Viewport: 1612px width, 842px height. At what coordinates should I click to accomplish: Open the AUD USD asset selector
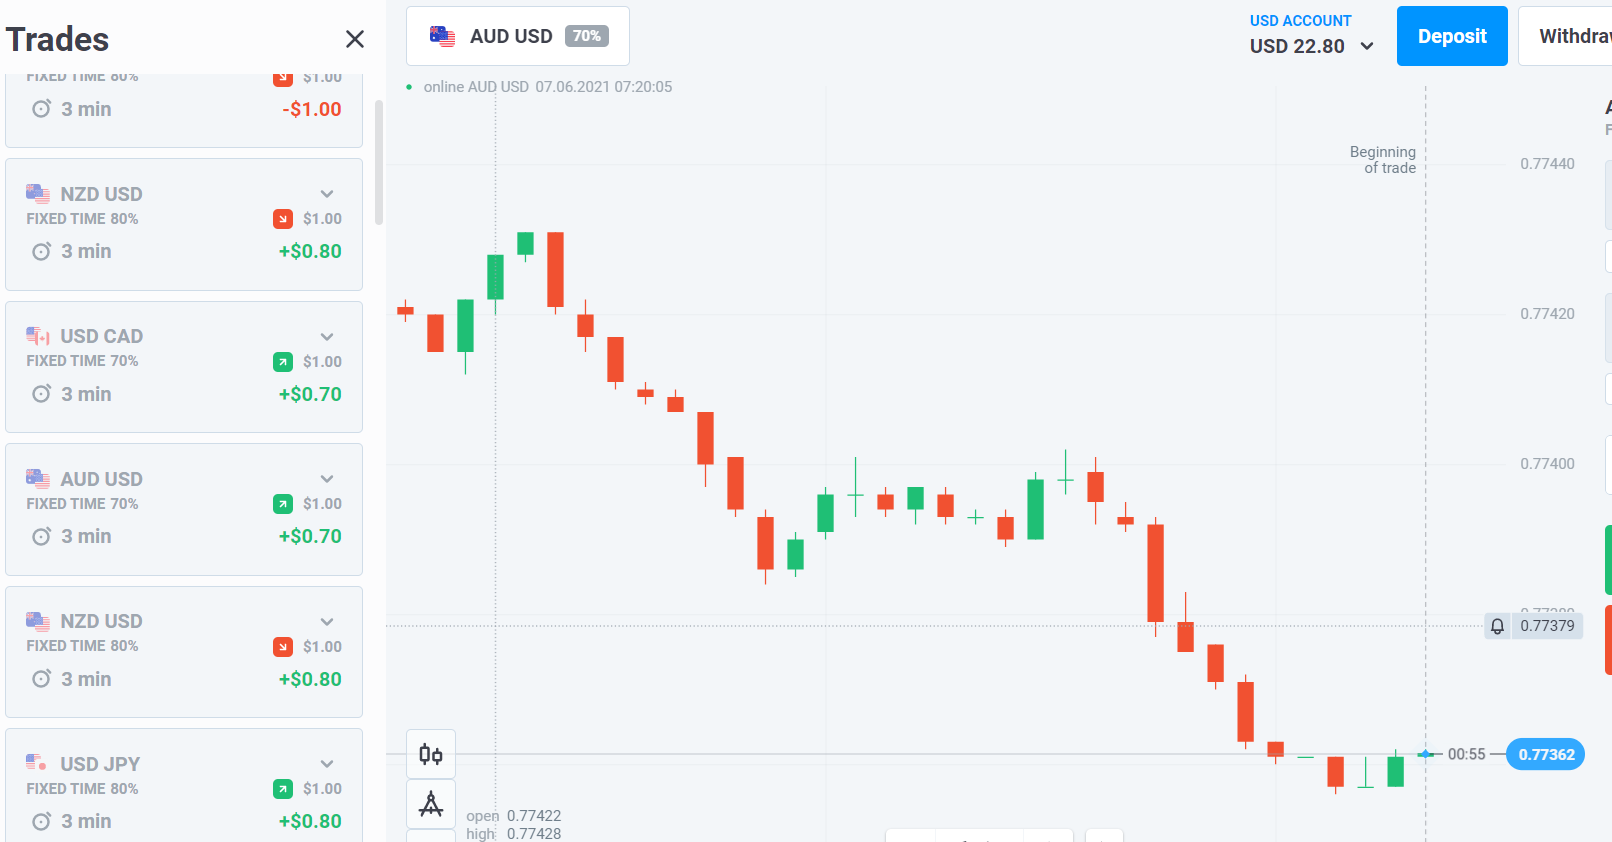coord(518,36)
